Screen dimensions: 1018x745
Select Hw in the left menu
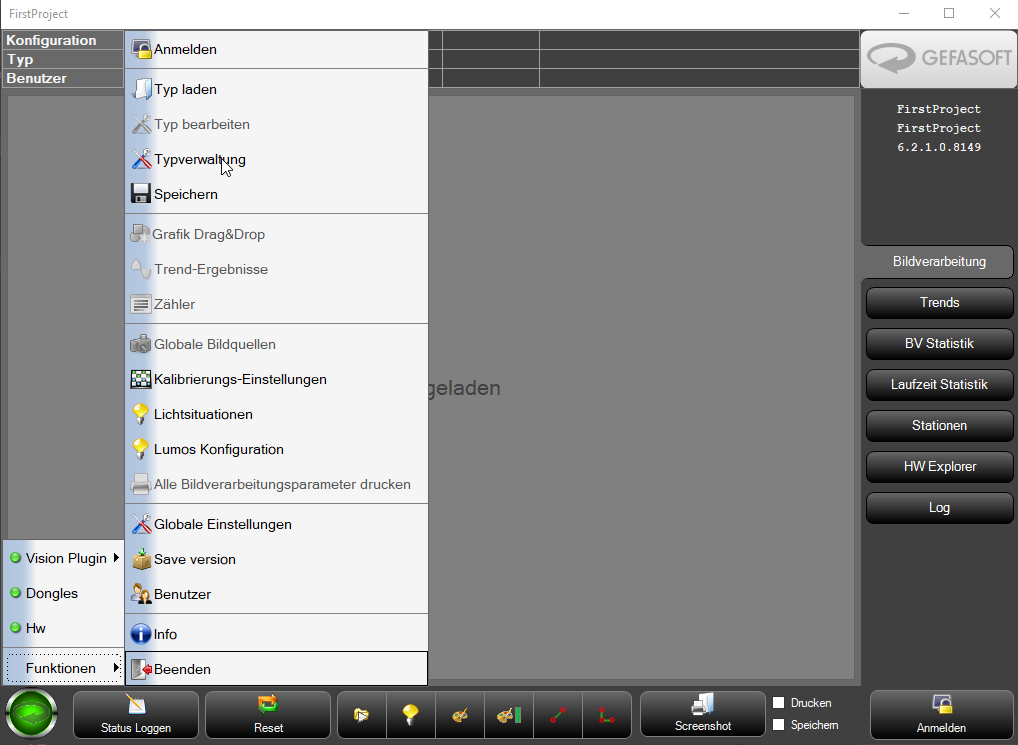[x=64, y=628]
